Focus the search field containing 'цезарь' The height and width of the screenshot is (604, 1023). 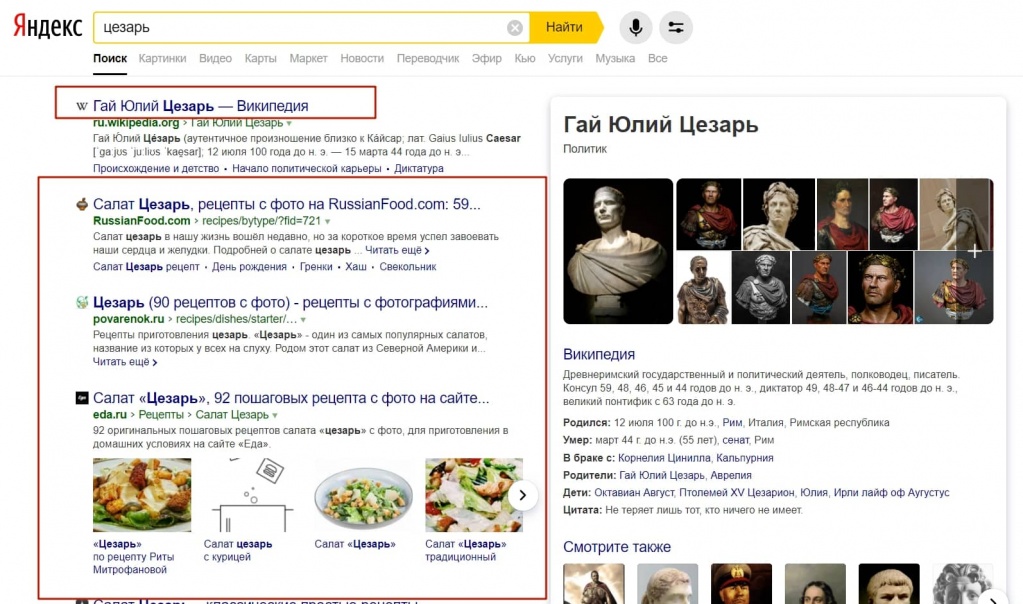300,28
